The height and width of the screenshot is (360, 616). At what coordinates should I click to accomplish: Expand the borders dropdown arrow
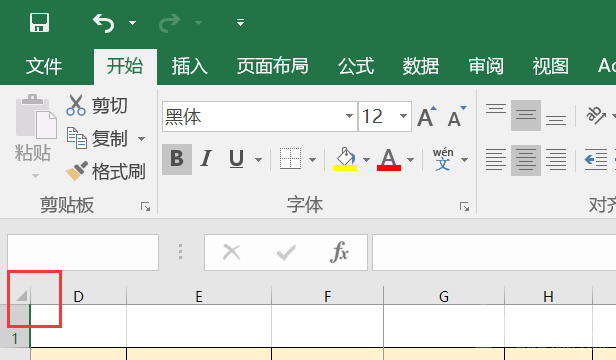coord(312,160)
